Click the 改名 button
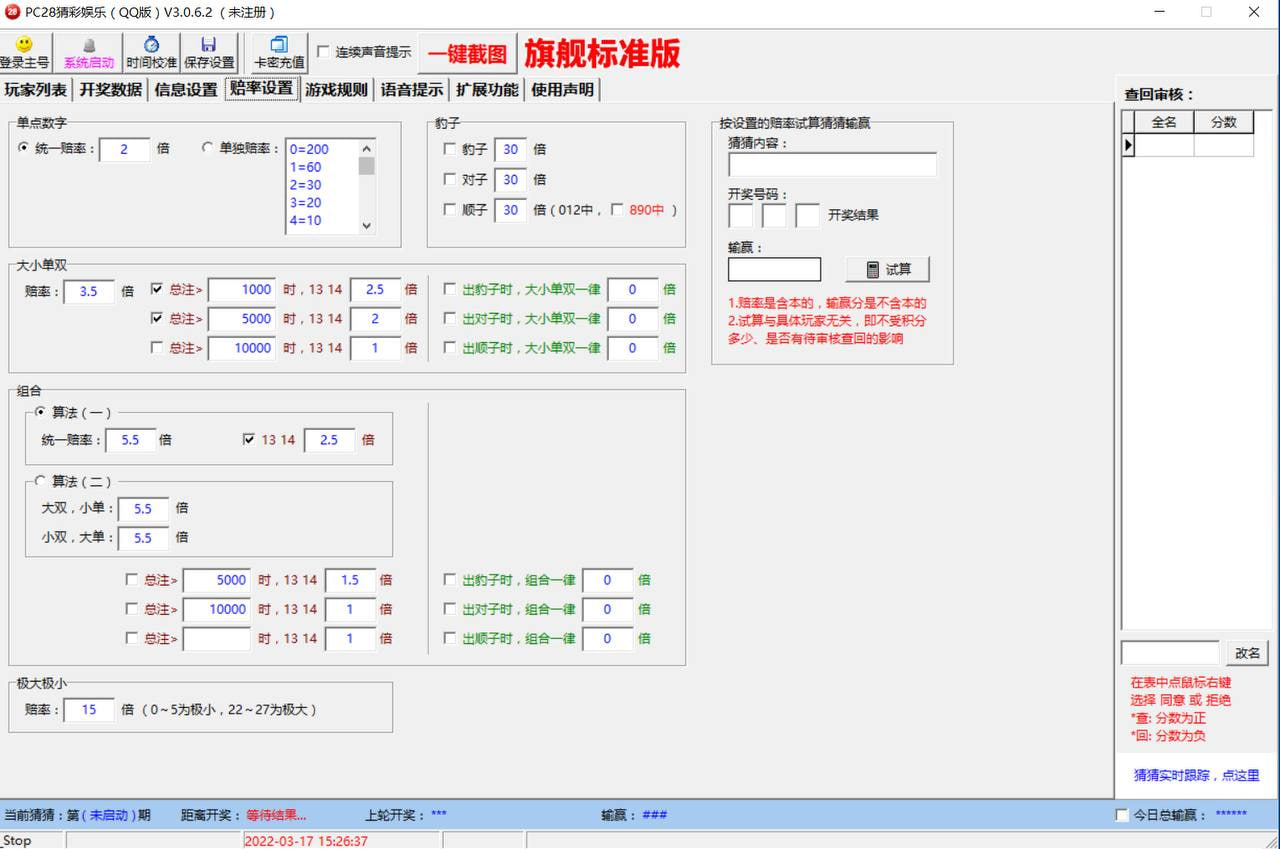 click(1247, 653)
